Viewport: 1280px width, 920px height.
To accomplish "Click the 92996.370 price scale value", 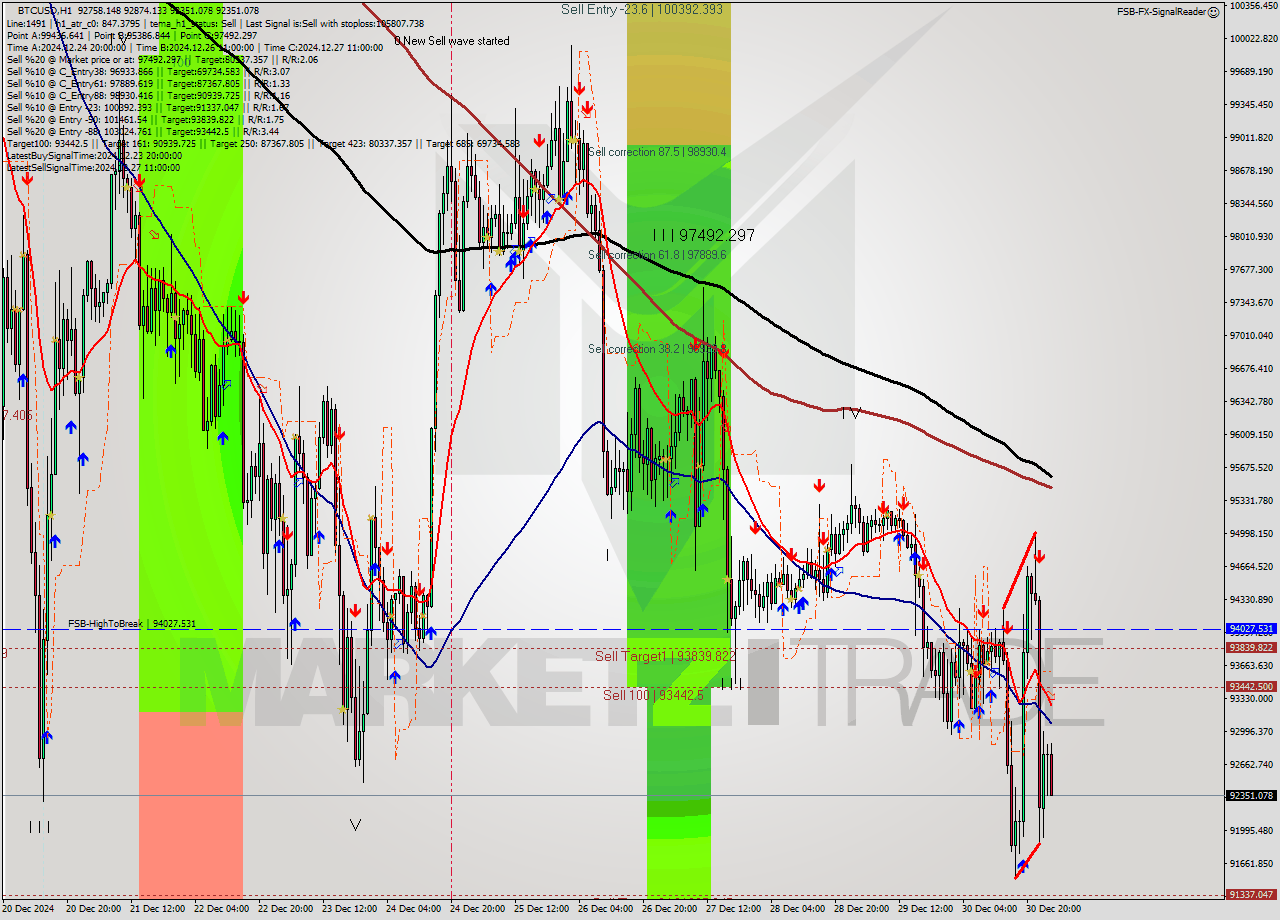I will (1252, 732).
